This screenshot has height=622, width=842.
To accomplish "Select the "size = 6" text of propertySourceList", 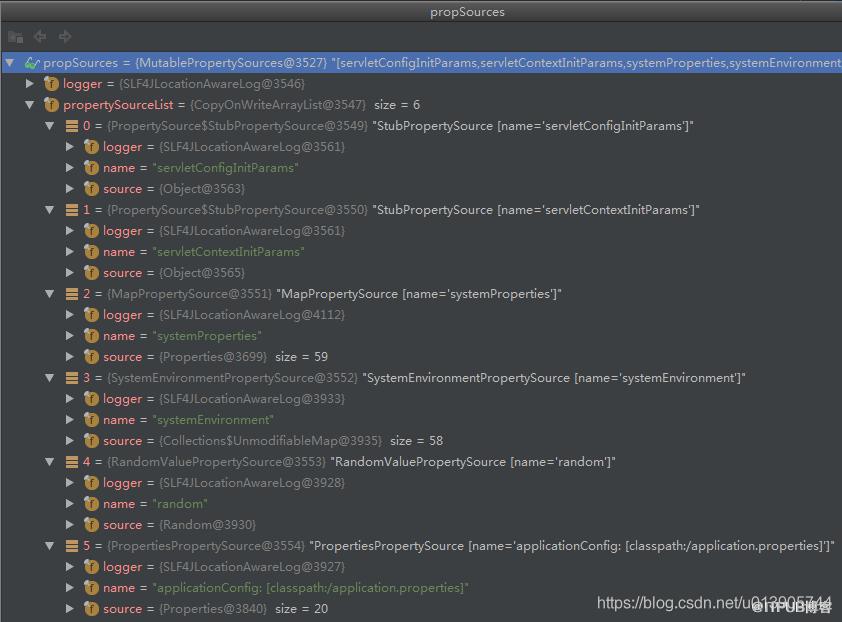I will (x=397, y=105).
